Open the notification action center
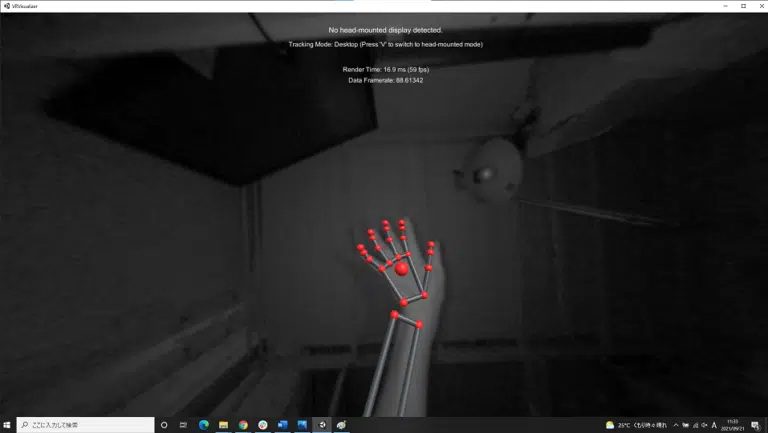This screenshot has width=768, height=433. tap(756, 425)
